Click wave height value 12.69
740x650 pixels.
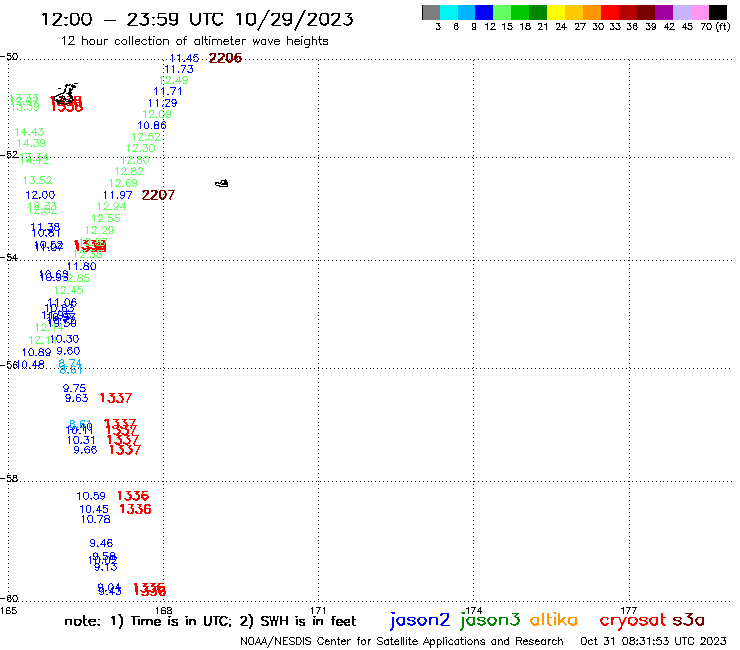tap(123, 183)
